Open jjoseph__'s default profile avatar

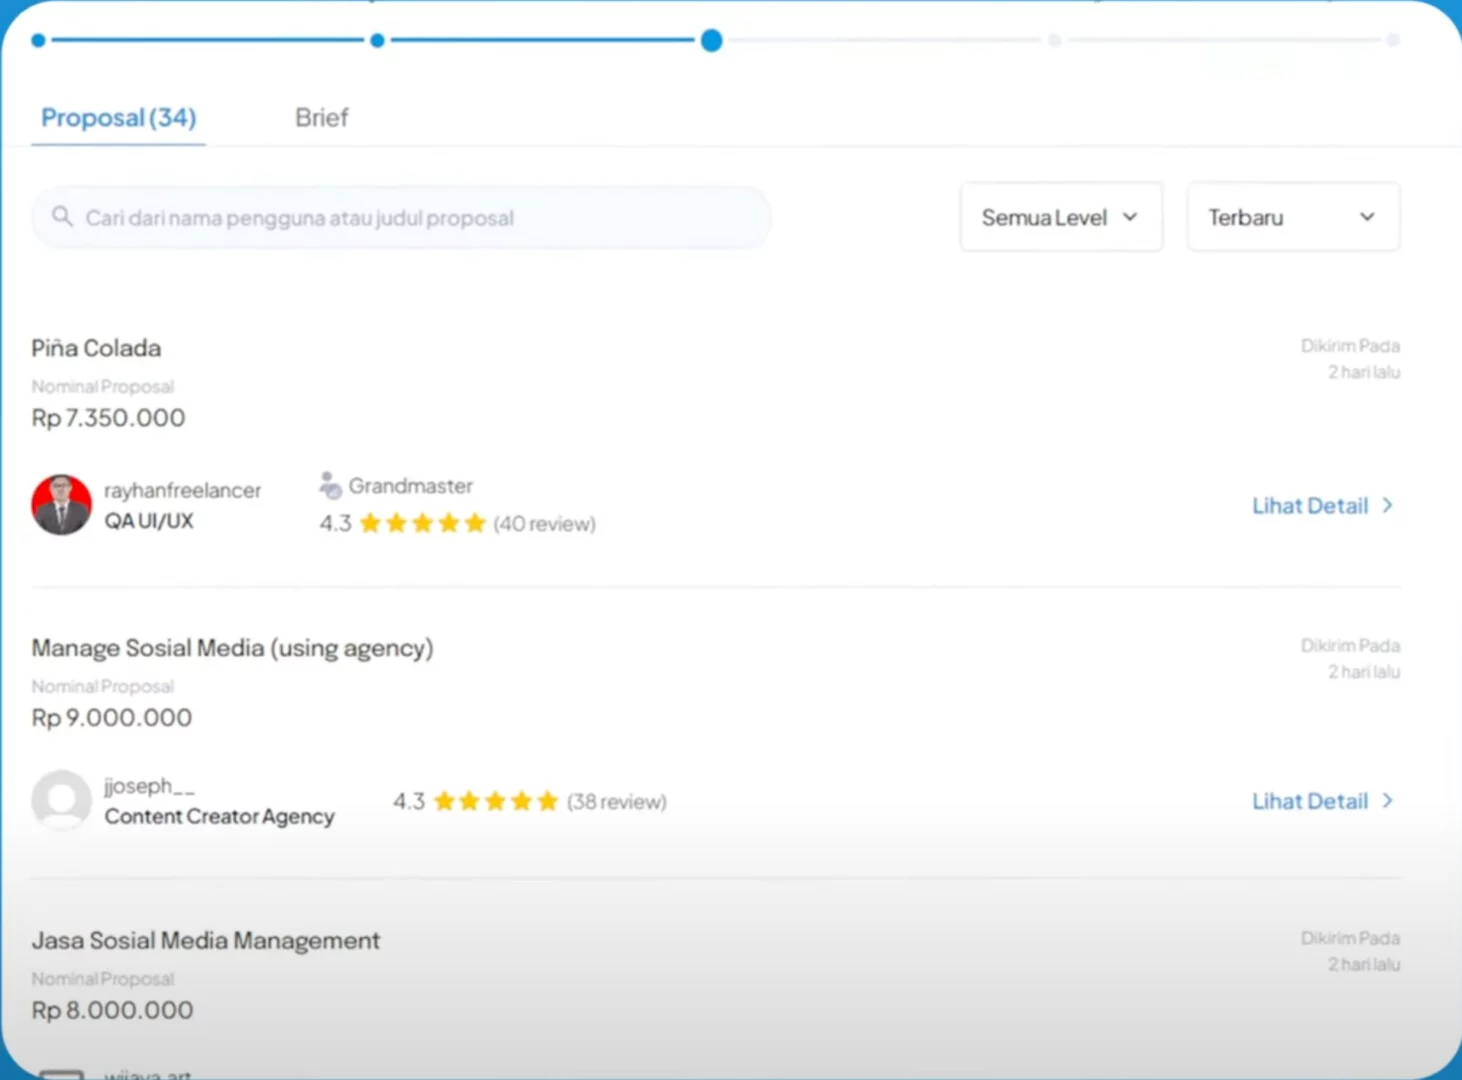tap(62, 800)
